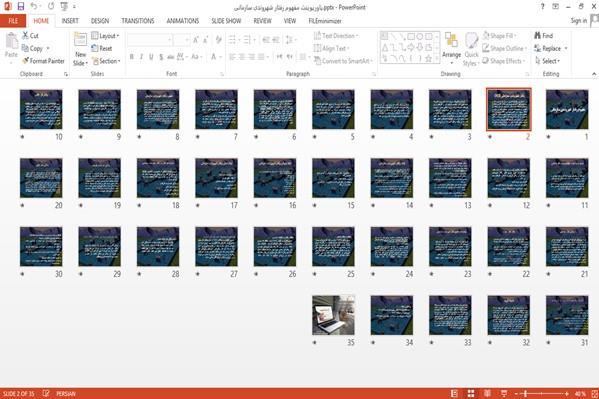
Task: Click Fit slide to window icon
Action: tap(594, 393)
